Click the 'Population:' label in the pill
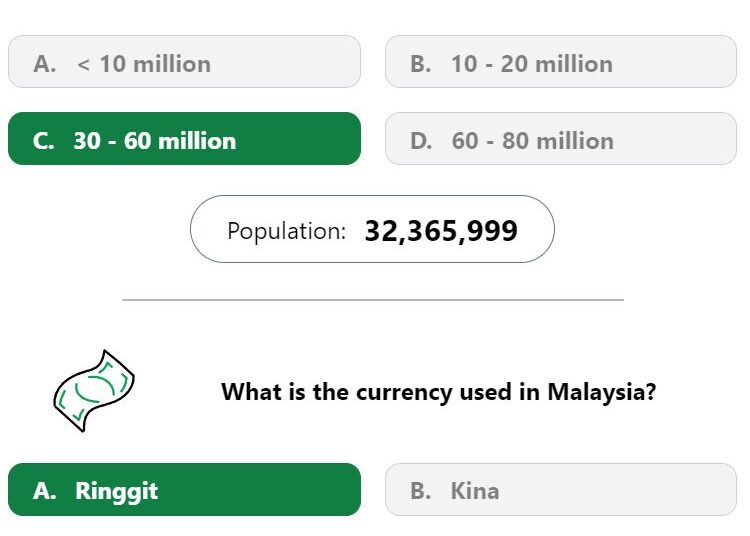Image resolution: width=750 pixels, height=536 pixels. coord(287,231)
